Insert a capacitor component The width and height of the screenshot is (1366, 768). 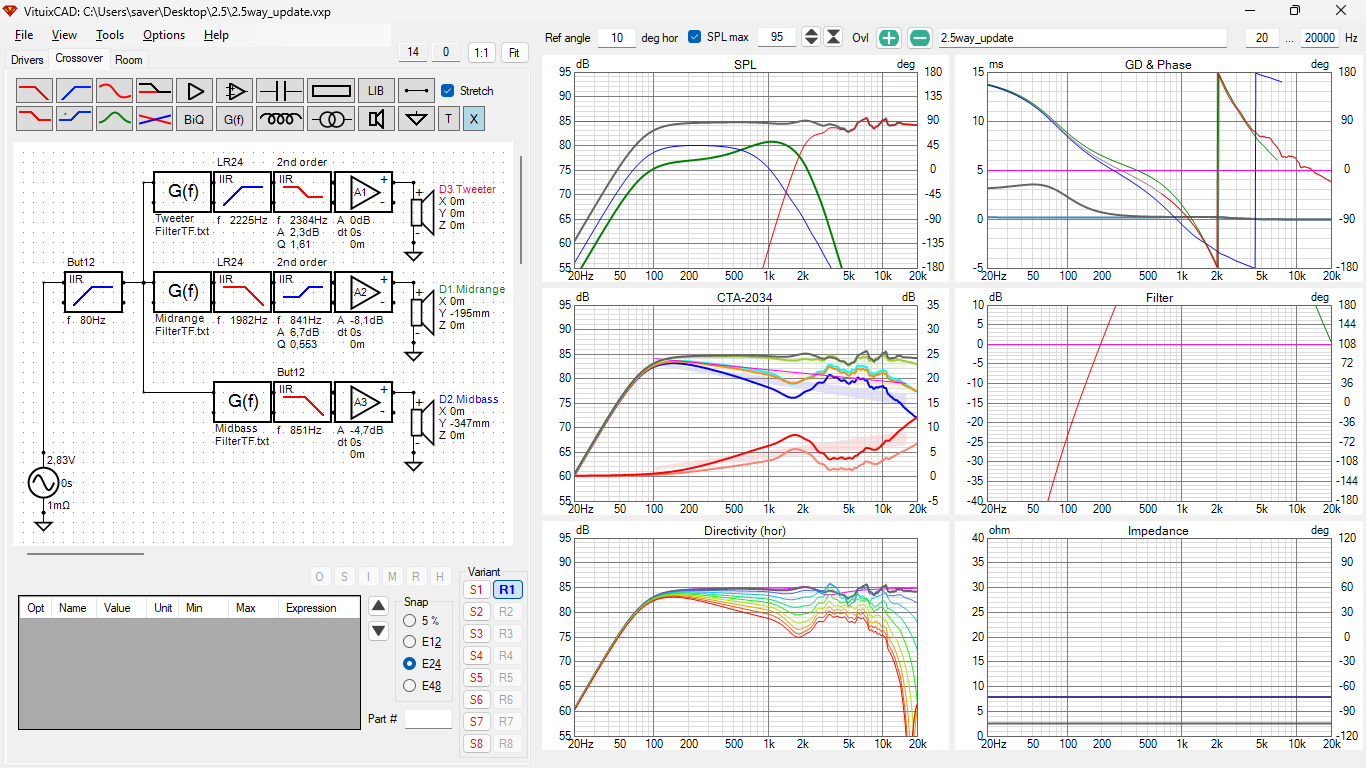(x=280, y=90)
